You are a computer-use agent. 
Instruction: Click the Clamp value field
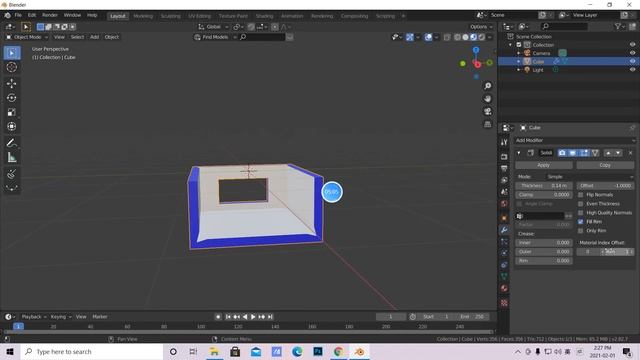coord(544,195)
